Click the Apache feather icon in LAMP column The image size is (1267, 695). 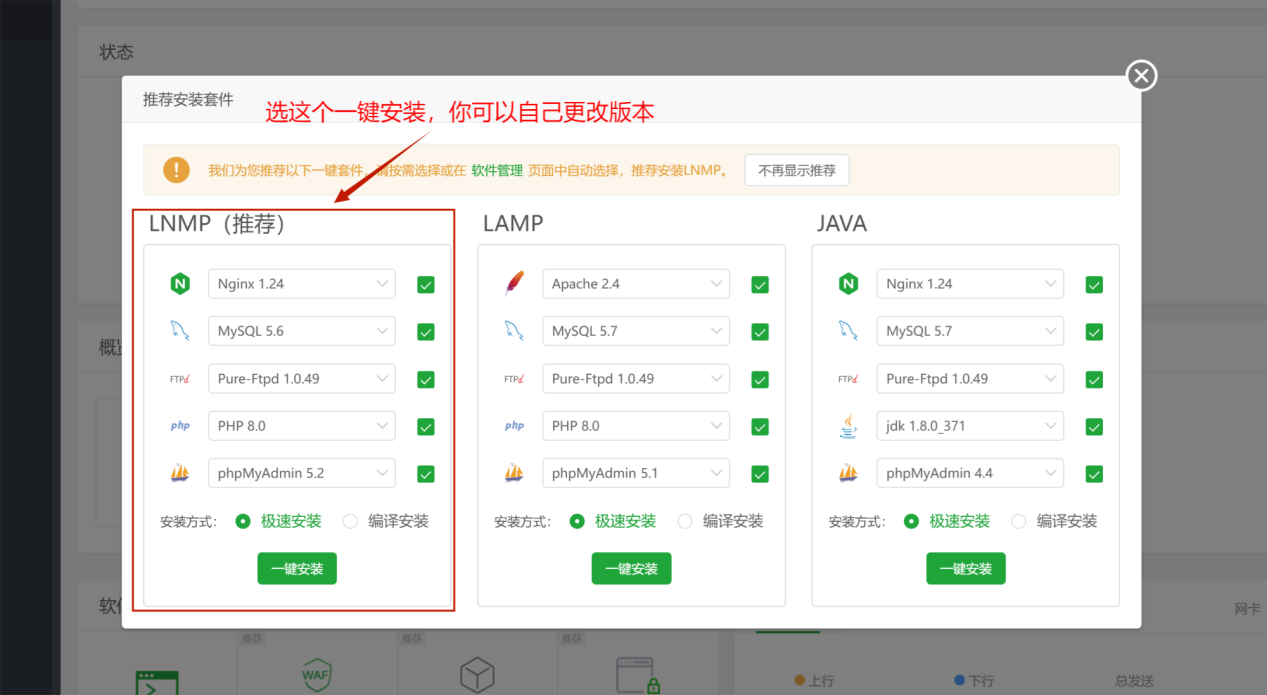tap(514, 284)
